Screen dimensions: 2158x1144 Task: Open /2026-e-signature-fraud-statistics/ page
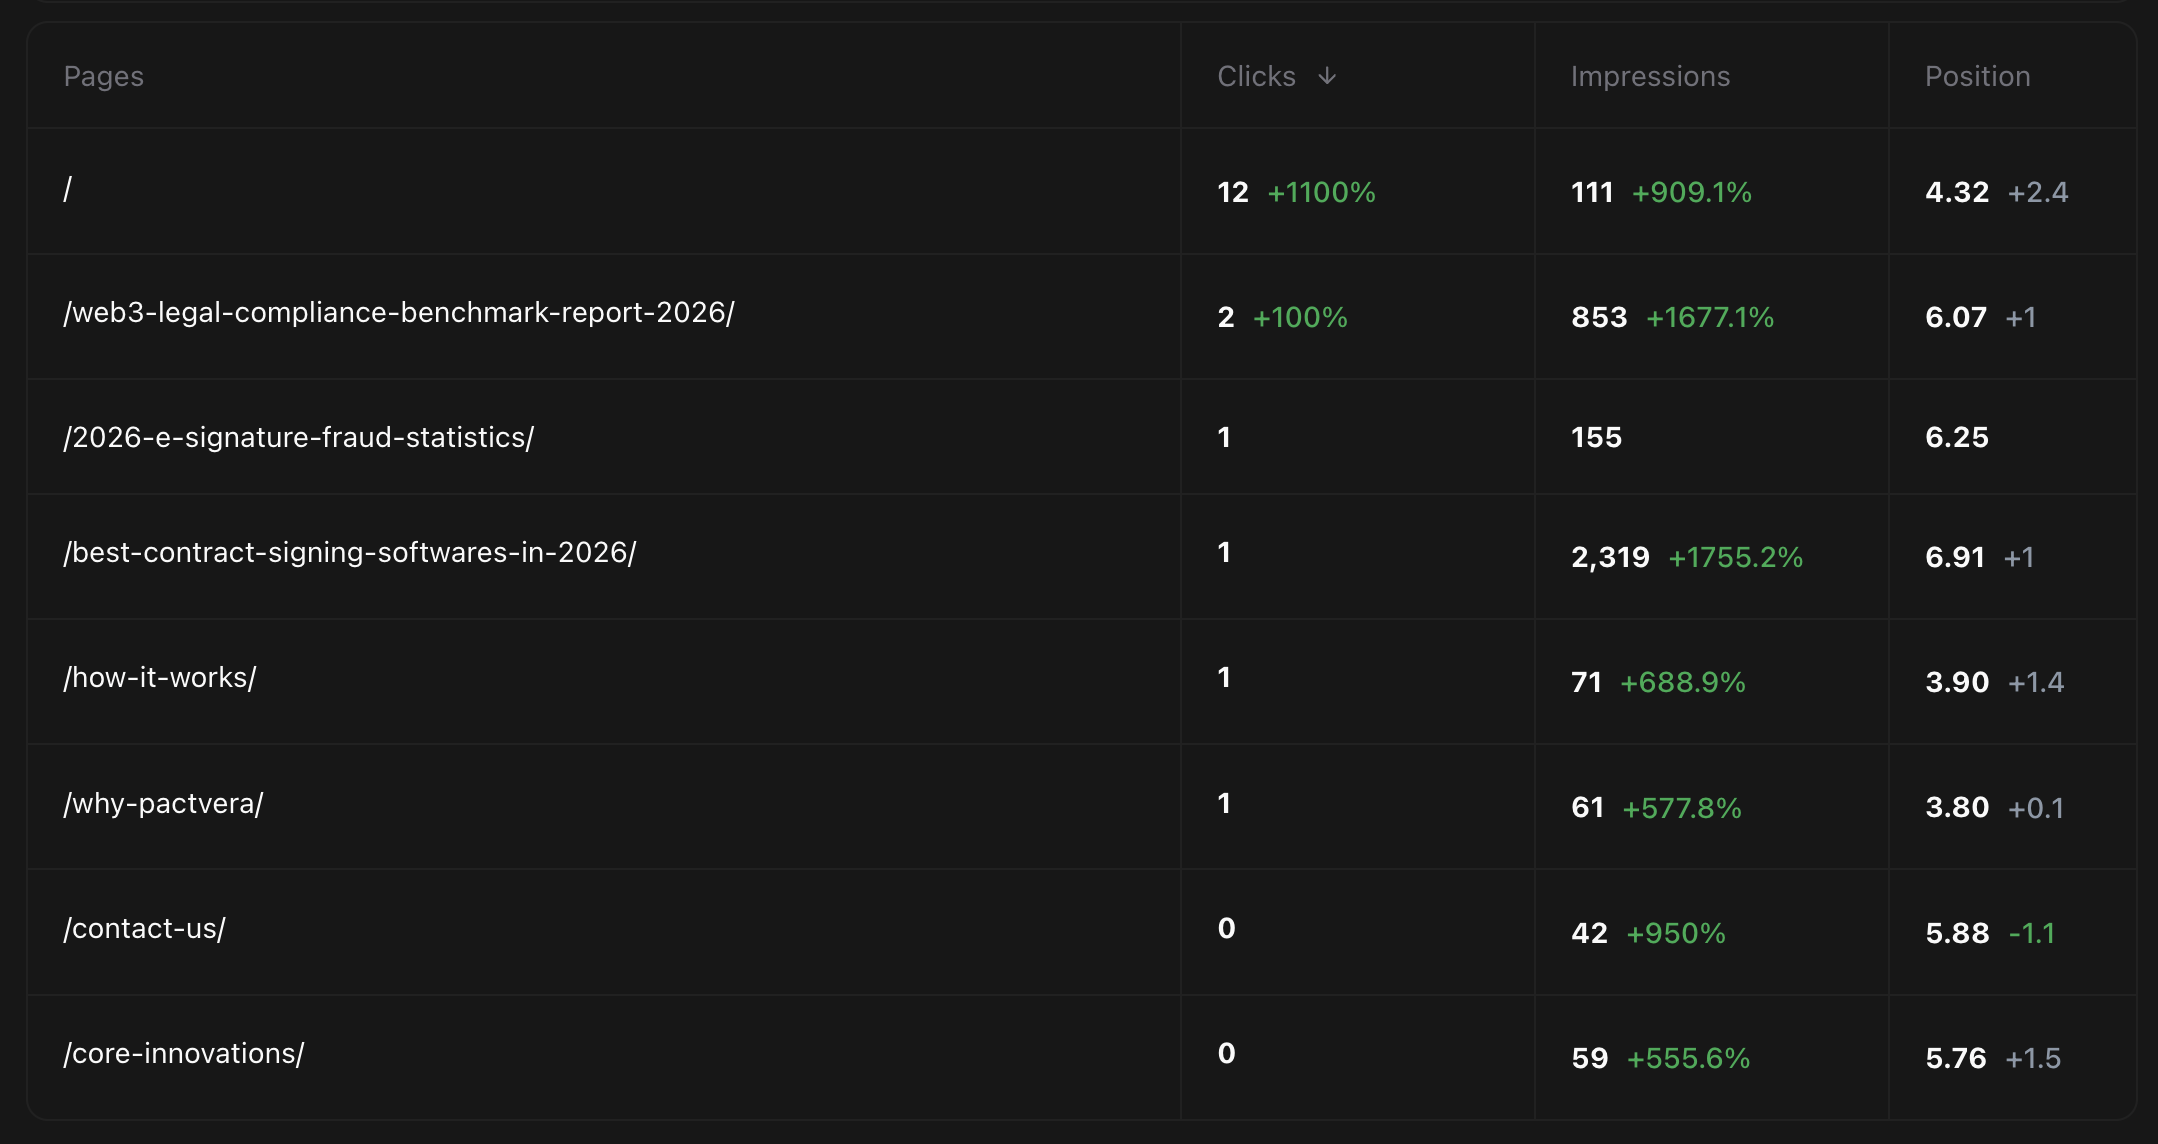click(x=299, y=438)
